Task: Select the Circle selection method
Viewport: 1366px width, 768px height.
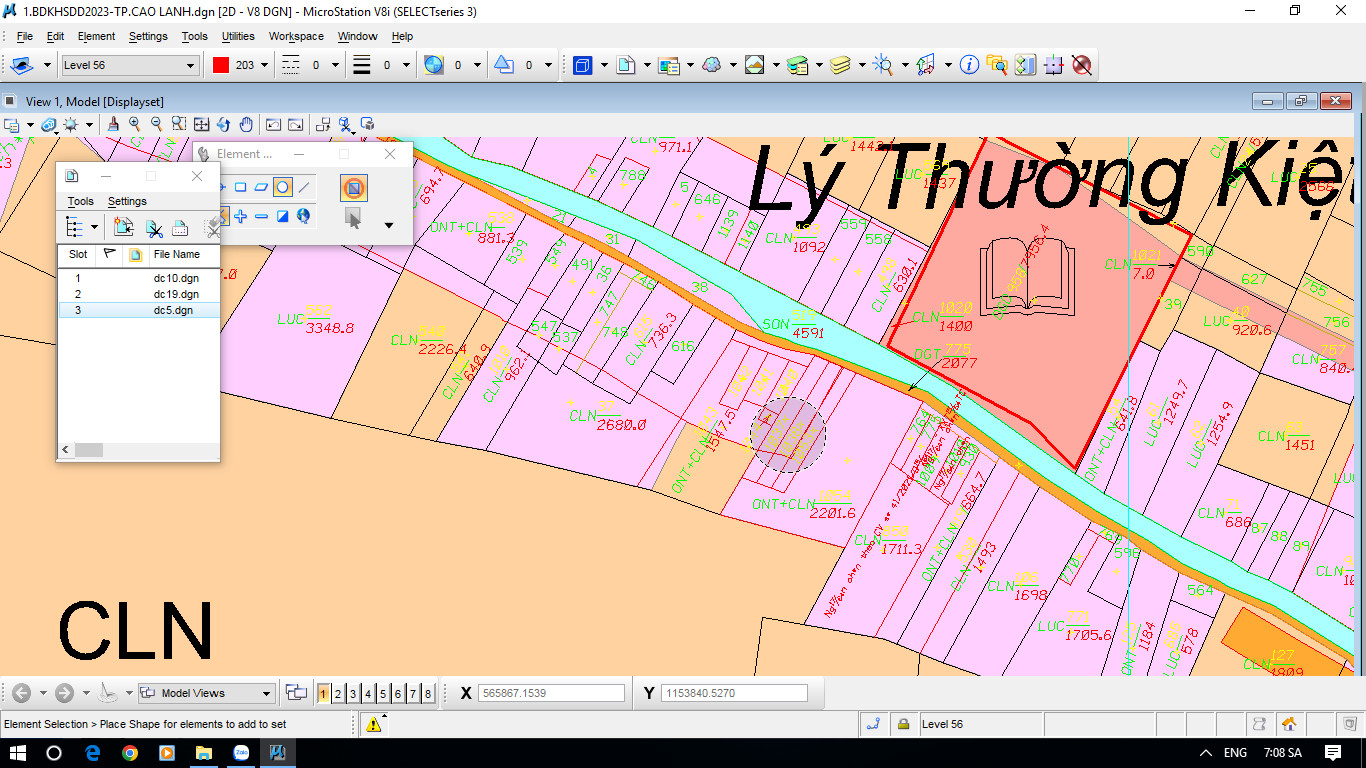Action: click(x=283, y=187)
